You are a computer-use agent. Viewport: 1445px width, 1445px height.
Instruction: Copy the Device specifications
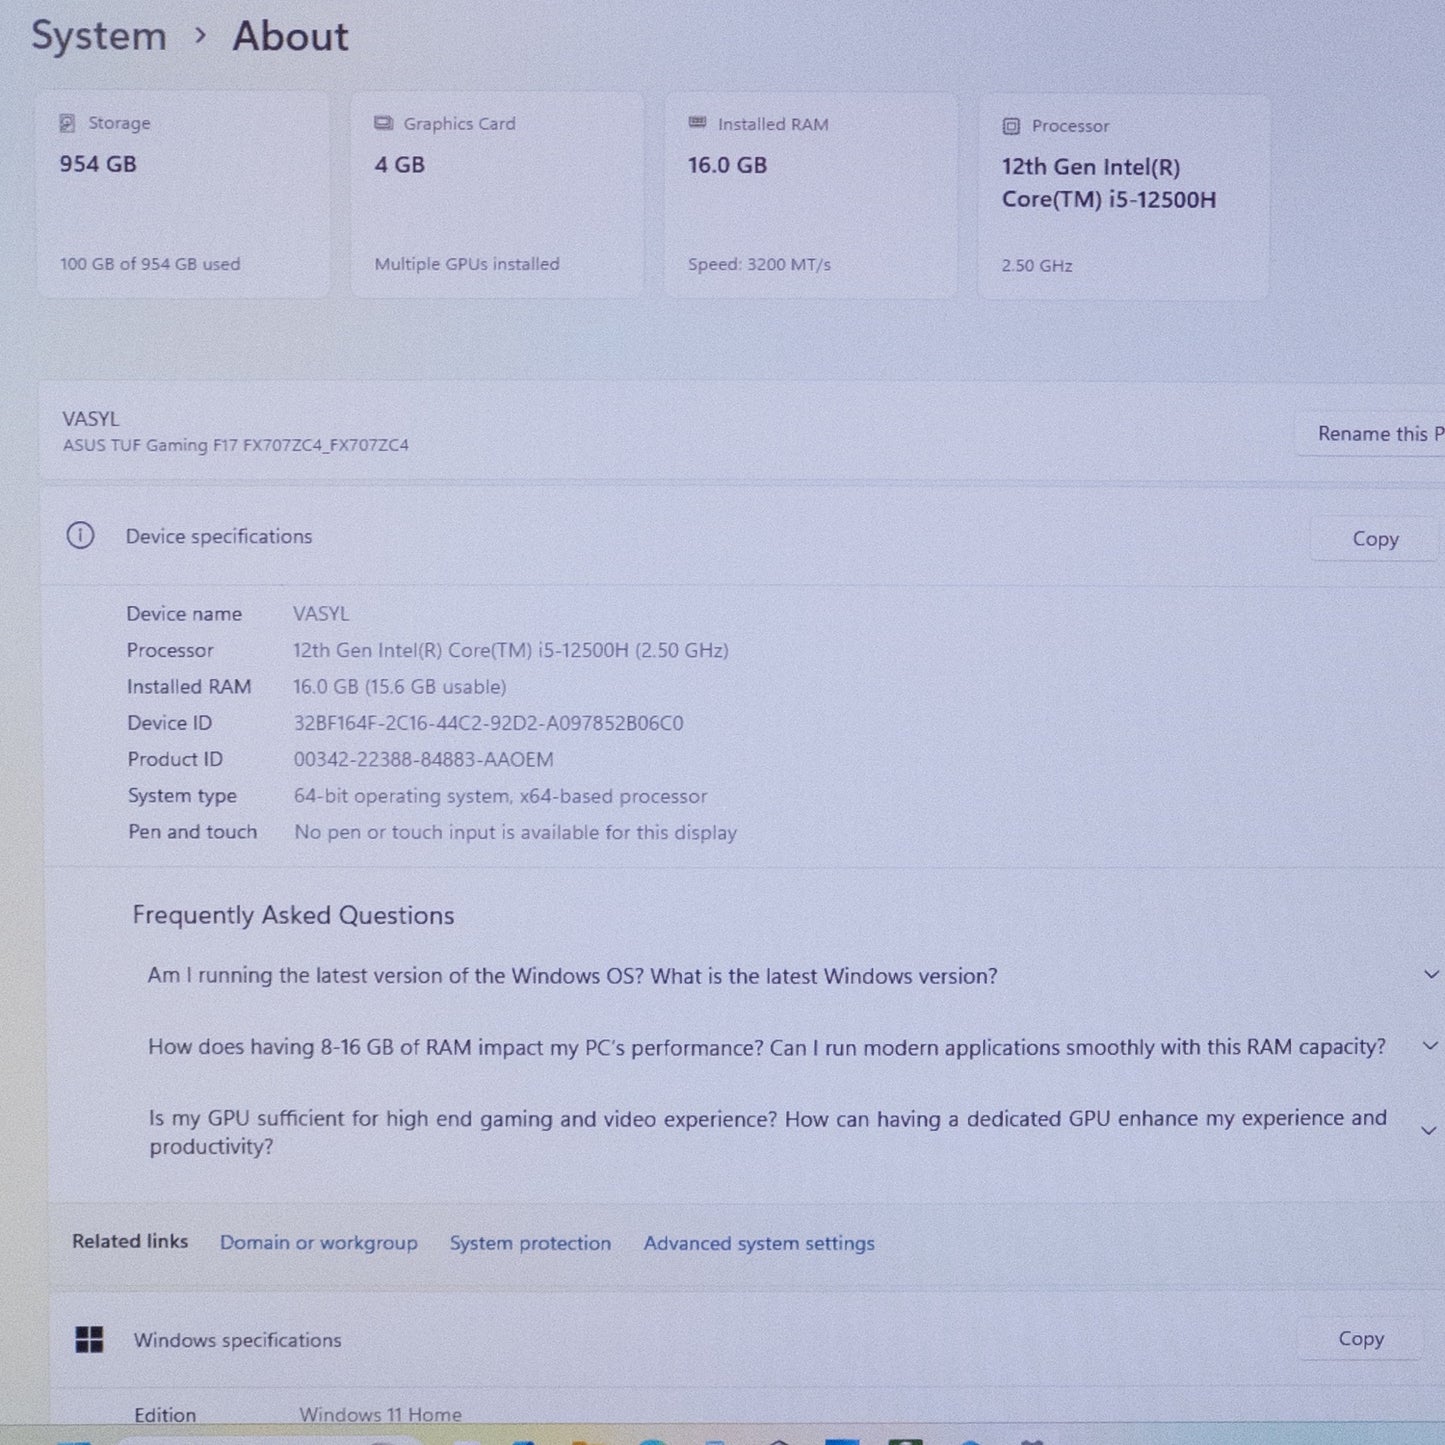[x=1374, y=539]
